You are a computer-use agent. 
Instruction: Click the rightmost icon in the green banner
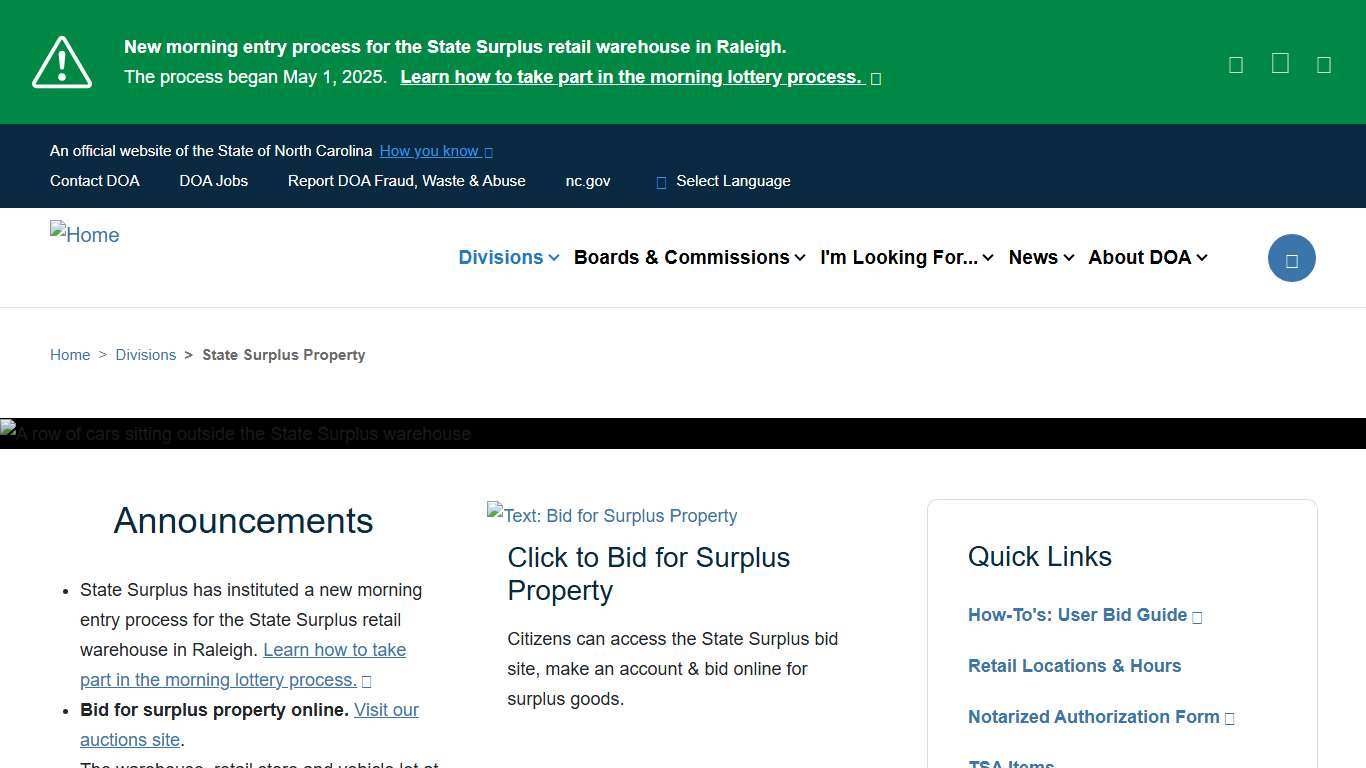click(x=1324, y=64)
